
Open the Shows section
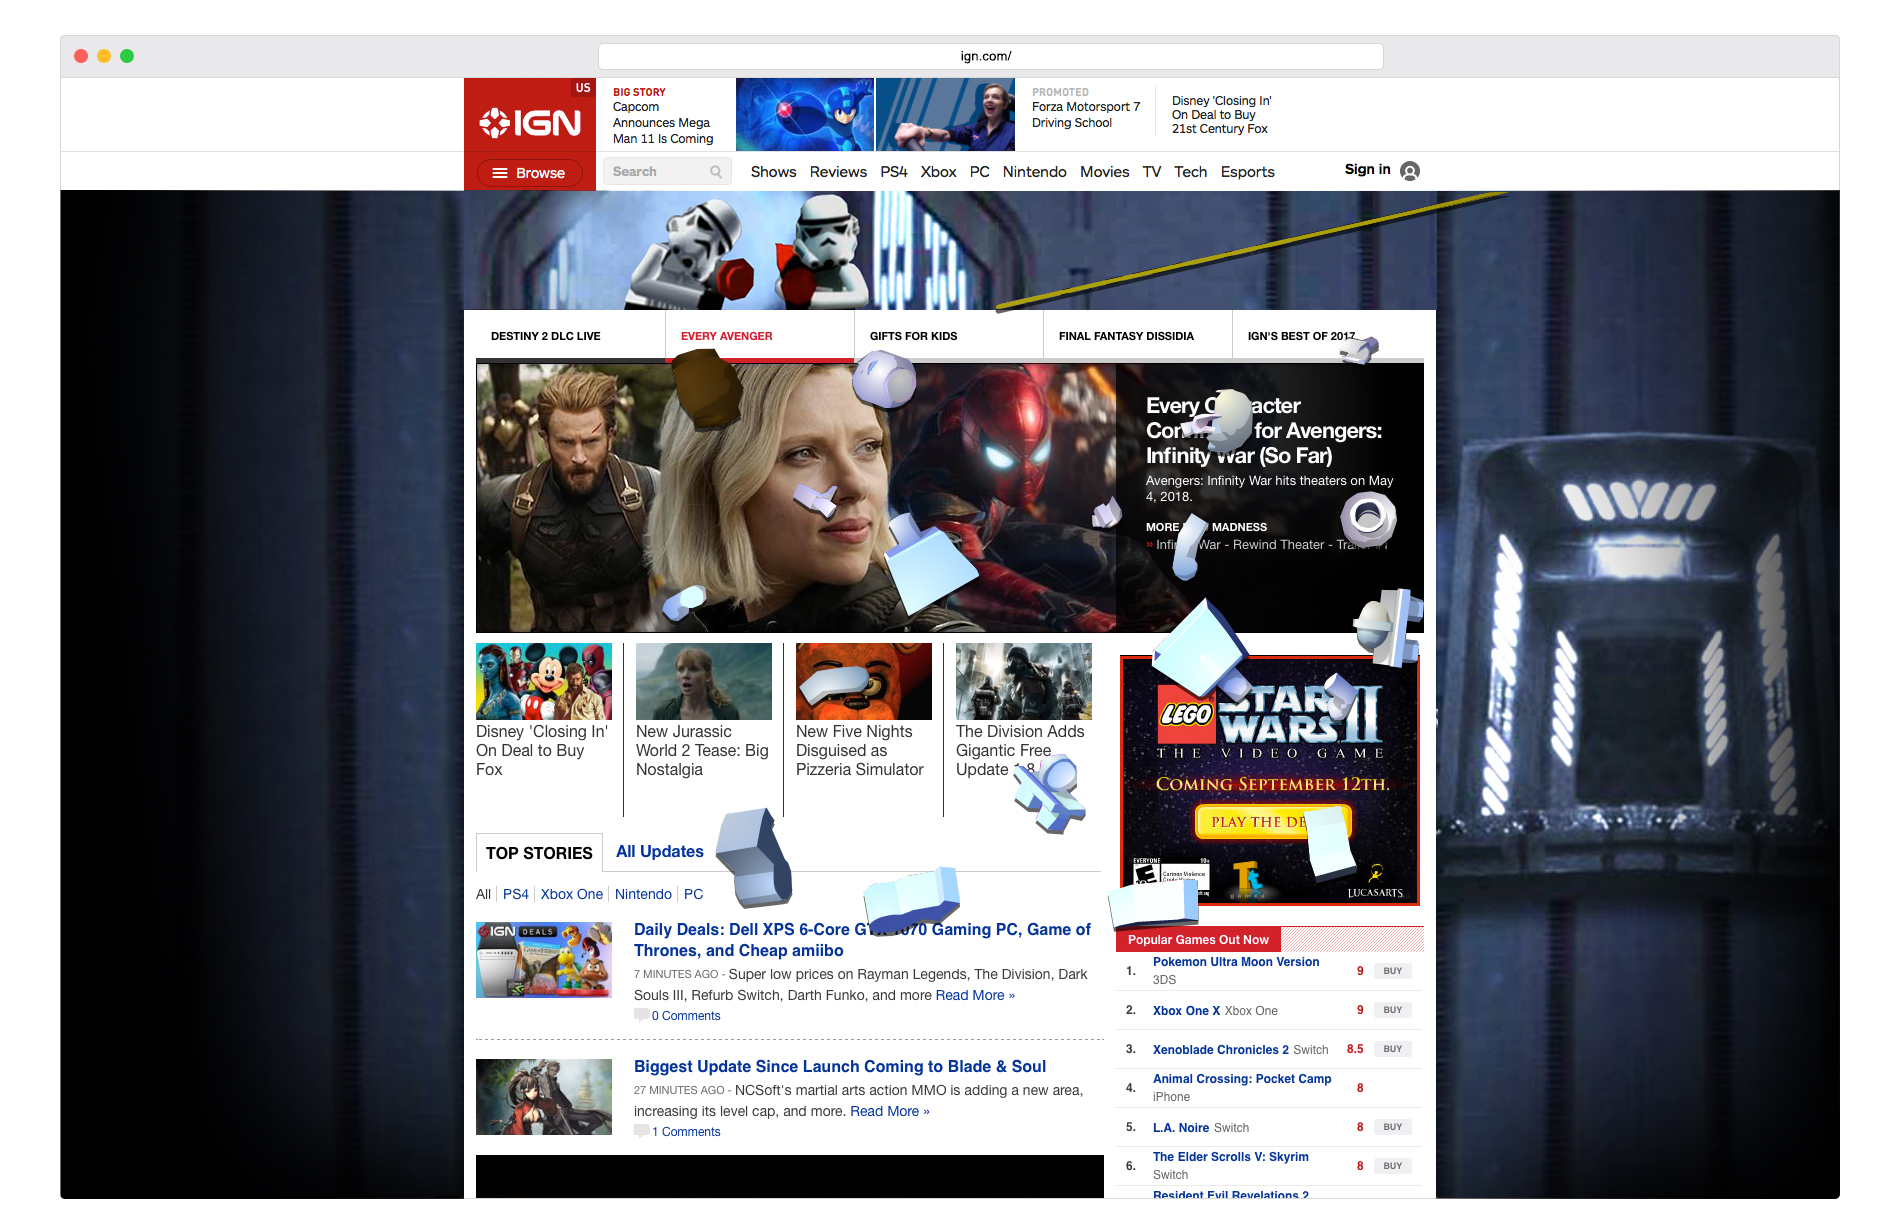[773, 172]
